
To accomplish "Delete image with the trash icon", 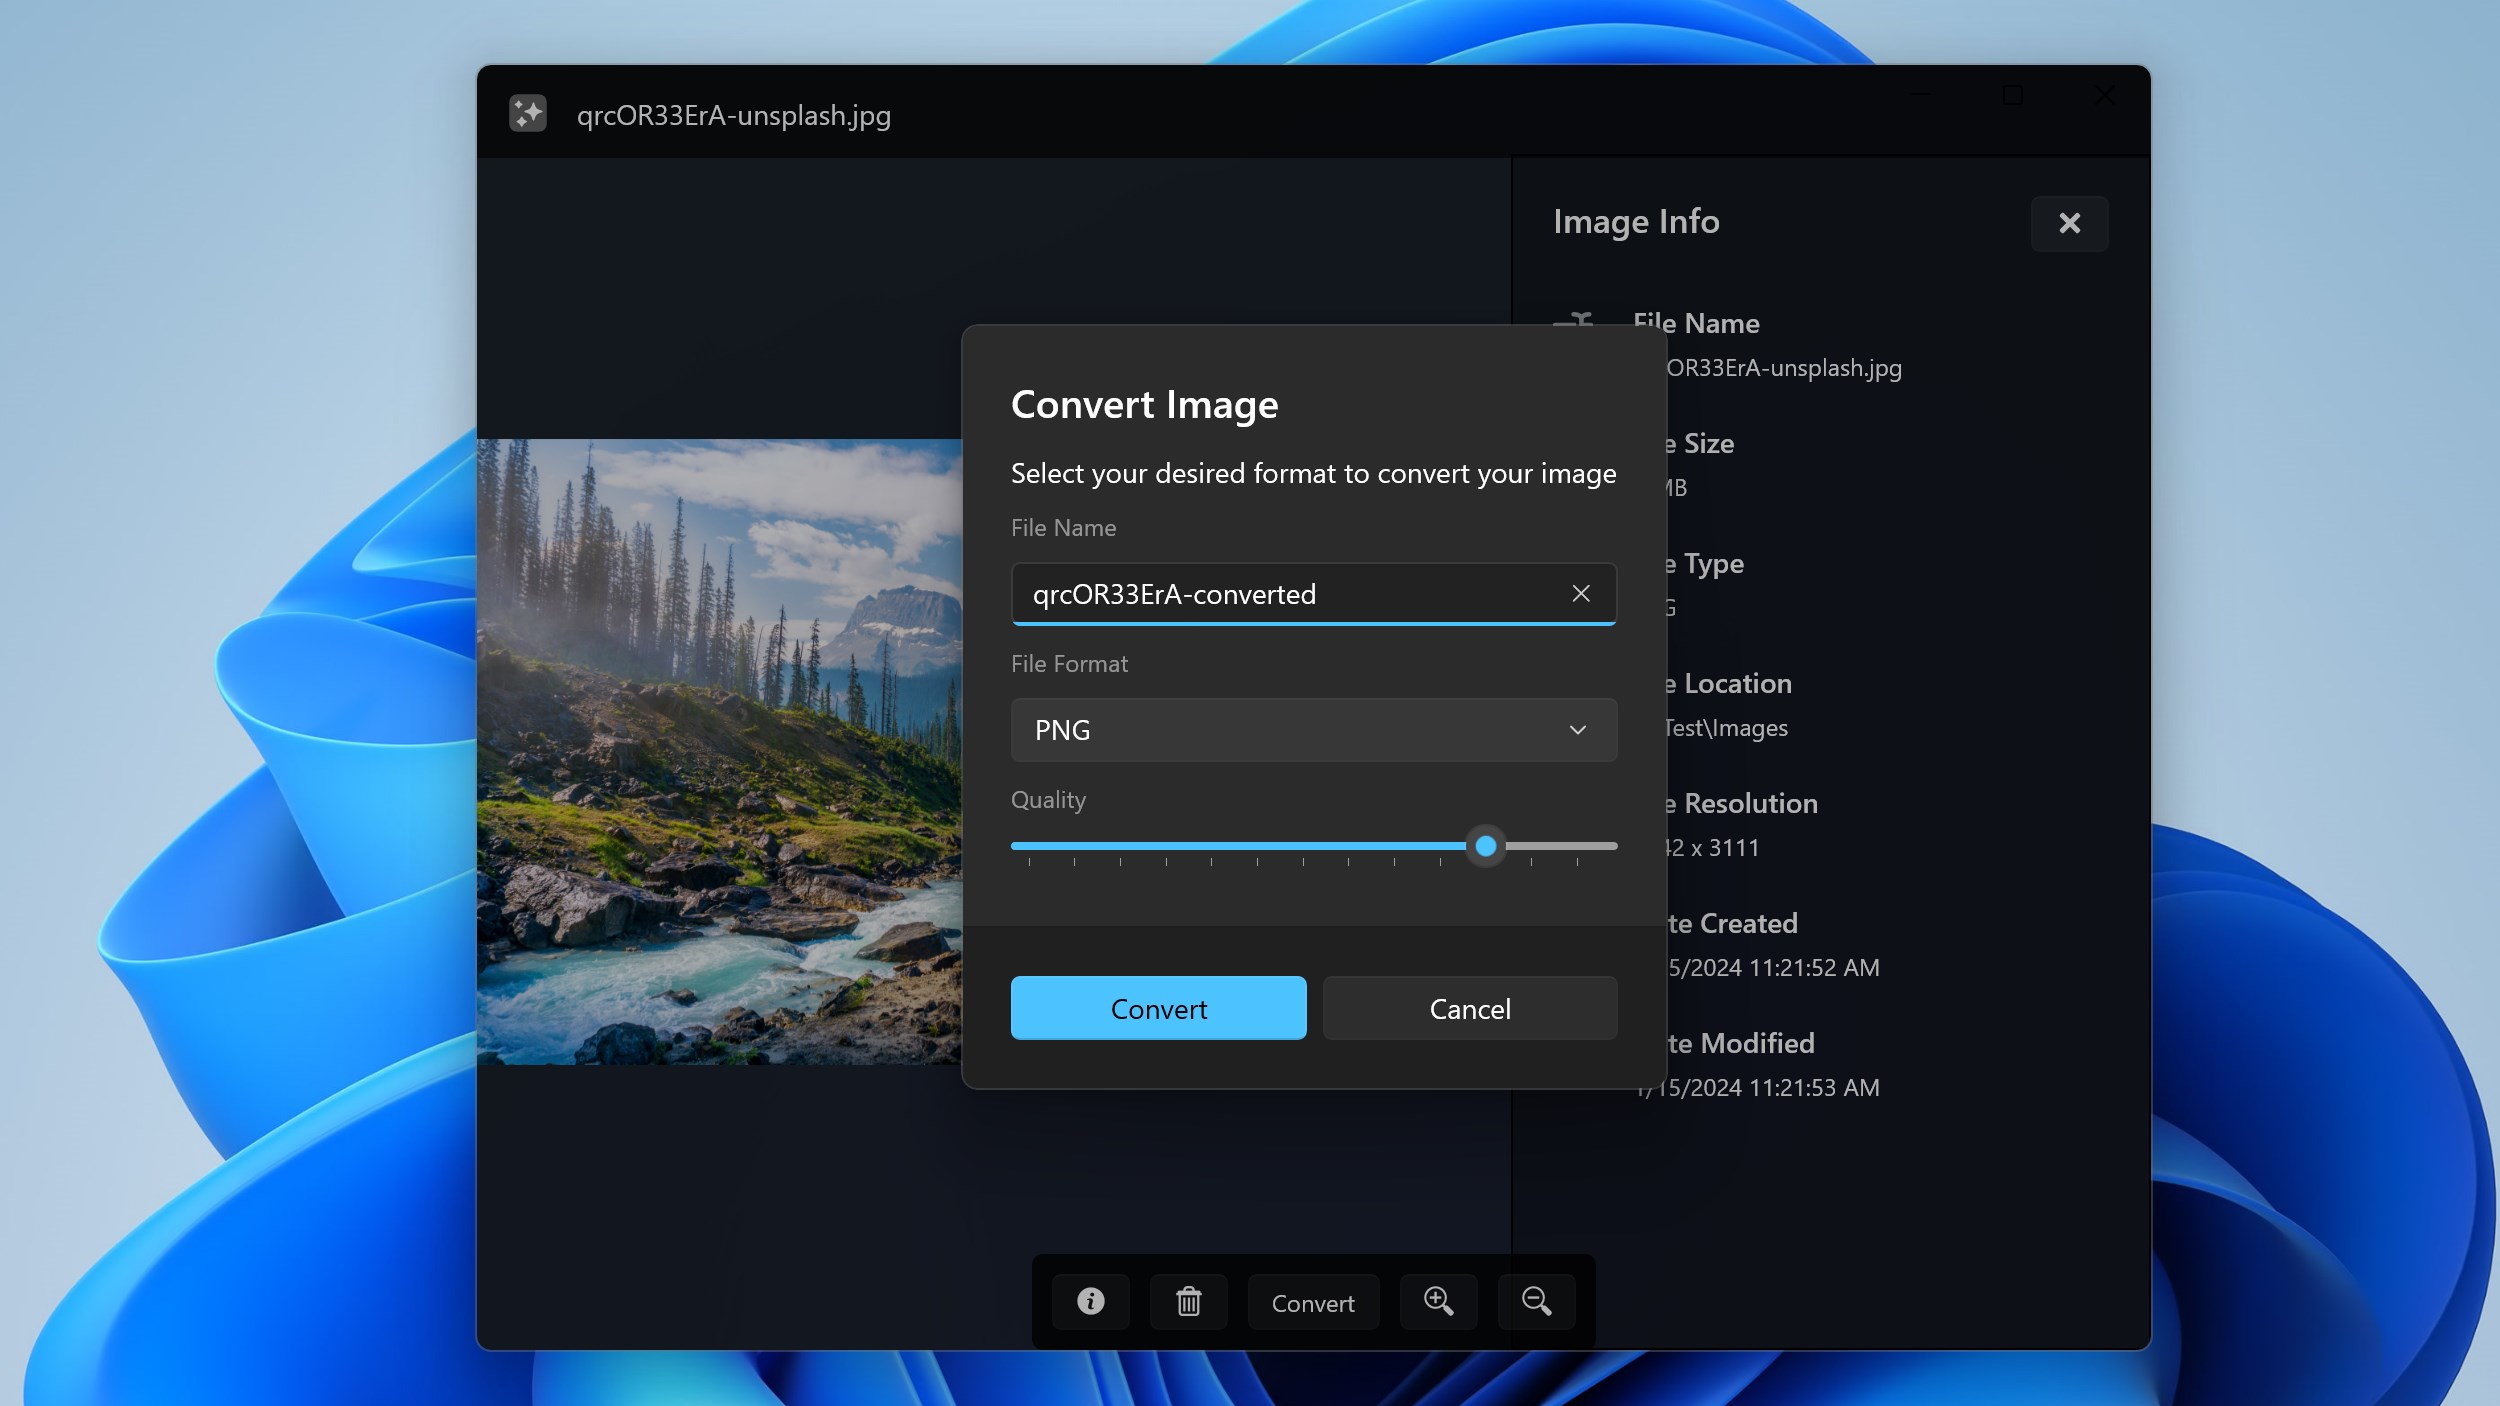I will [1188, 1302].
